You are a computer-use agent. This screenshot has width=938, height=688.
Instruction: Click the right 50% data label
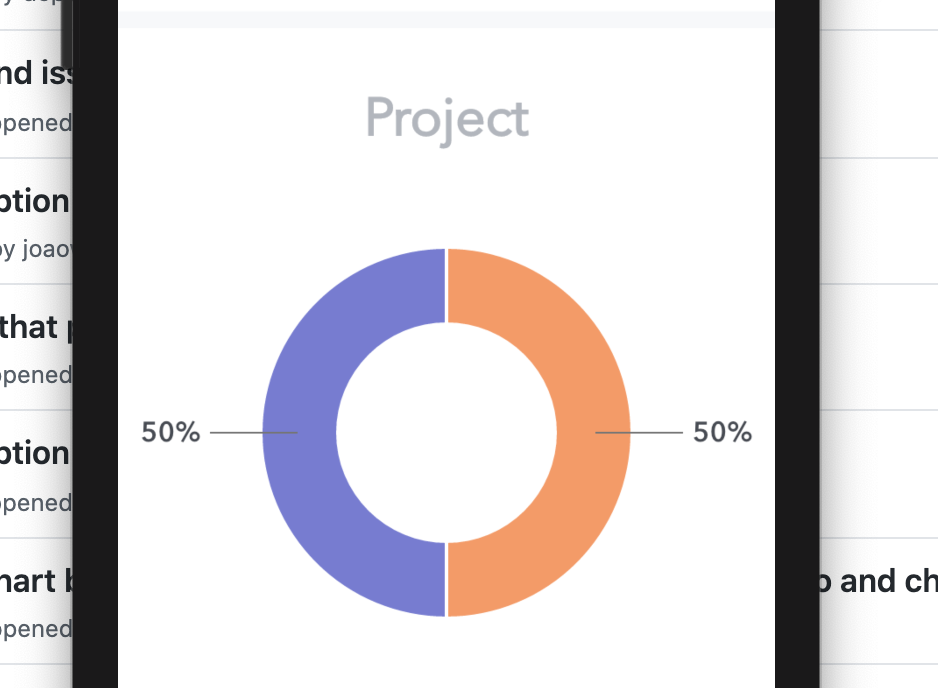click(x=724, y=432)
